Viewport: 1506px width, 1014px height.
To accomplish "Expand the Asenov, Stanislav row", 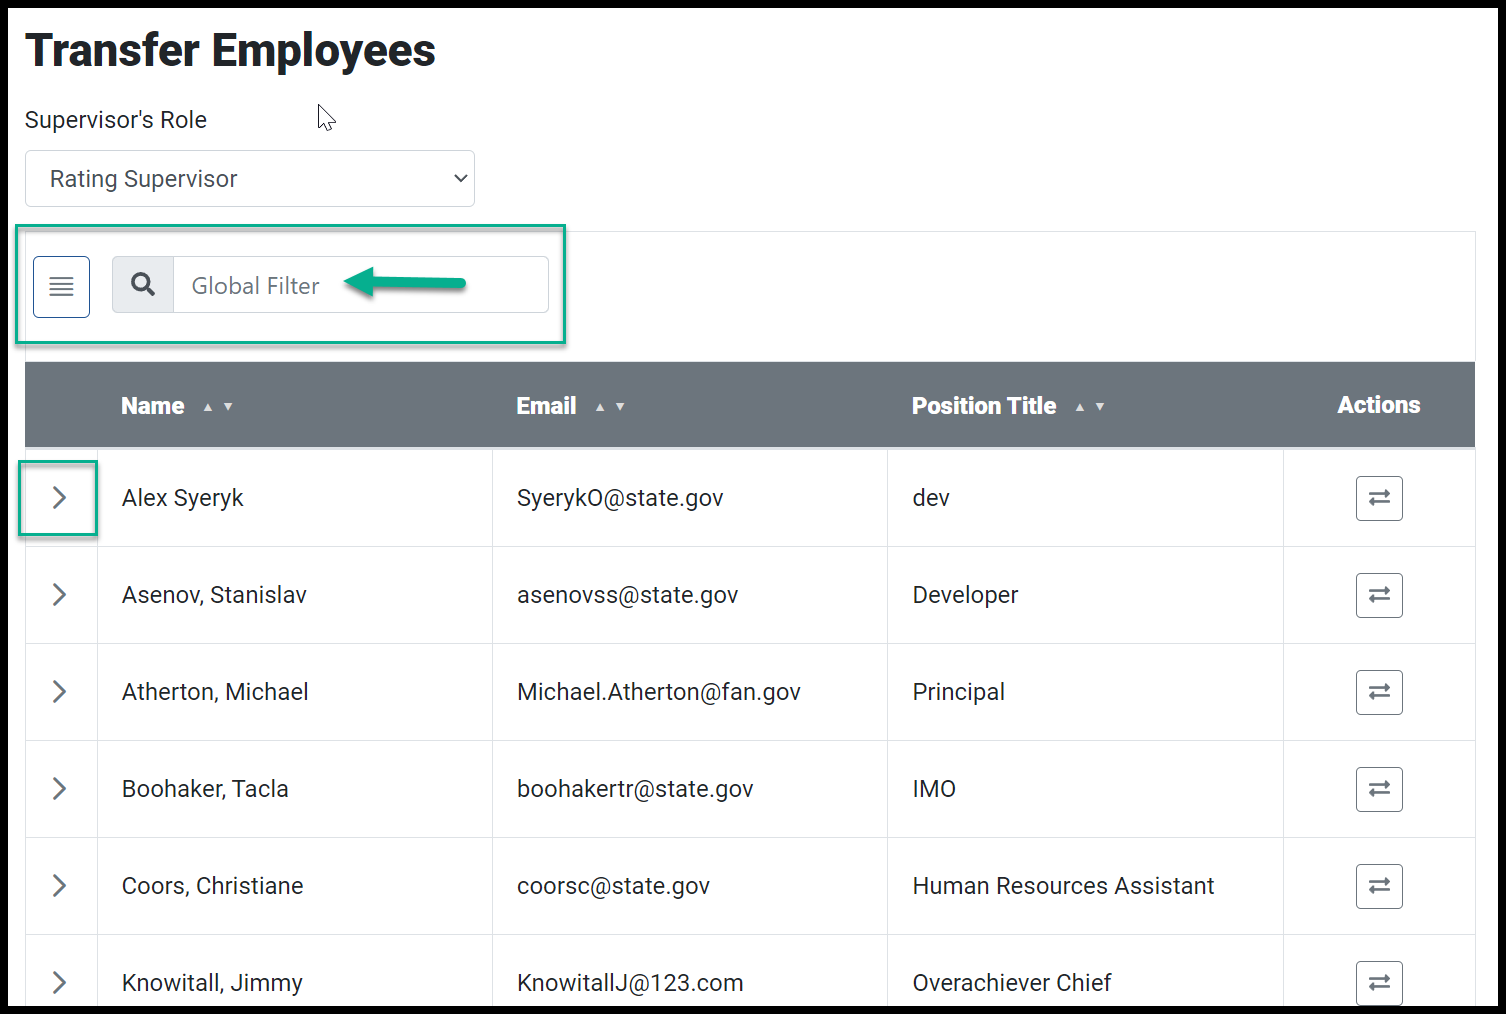I will (59, 595).
